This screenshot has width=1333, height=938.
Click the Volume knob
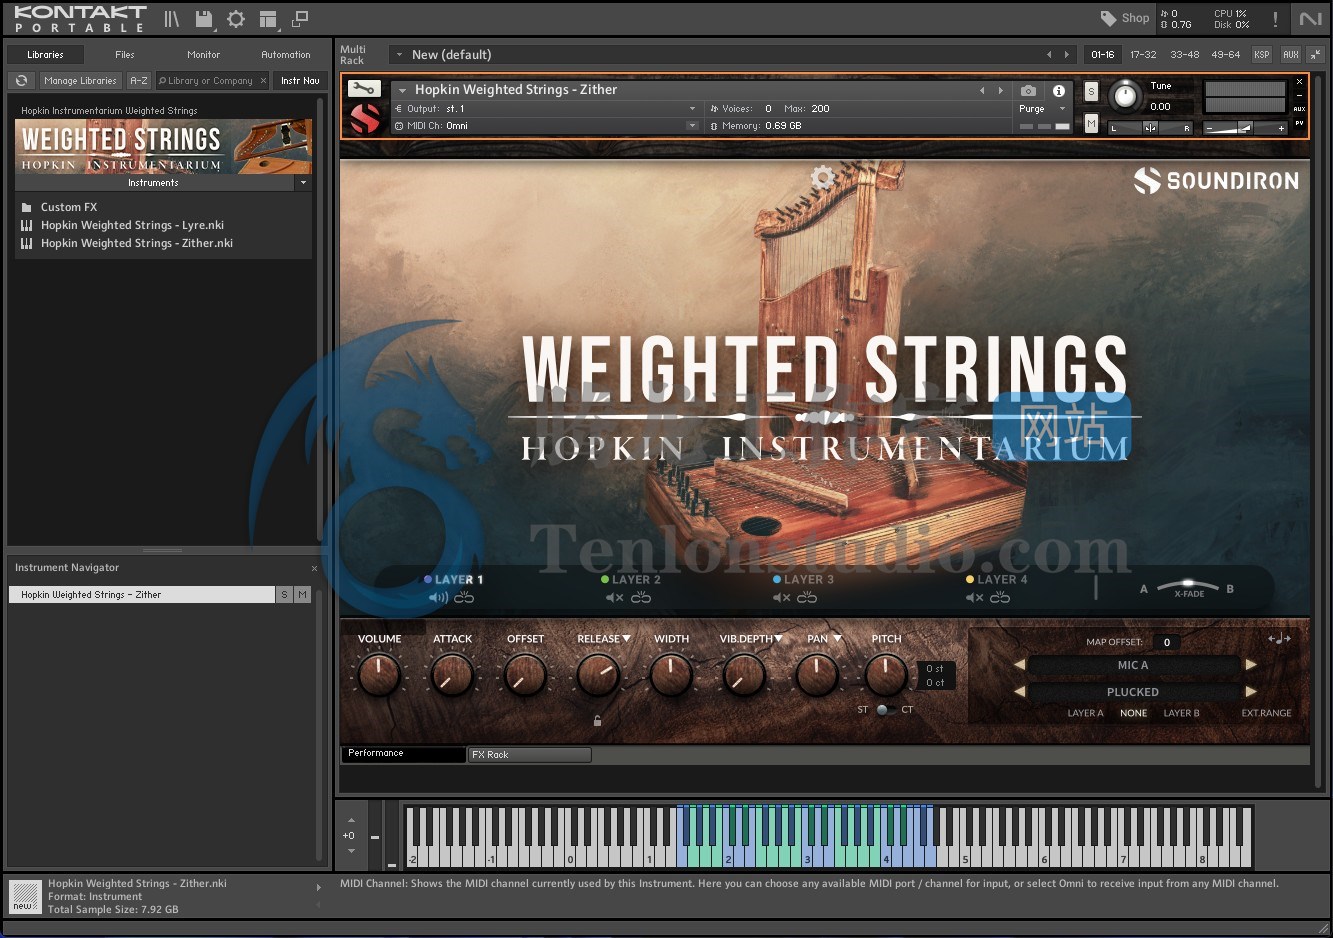tap(379, 675)
